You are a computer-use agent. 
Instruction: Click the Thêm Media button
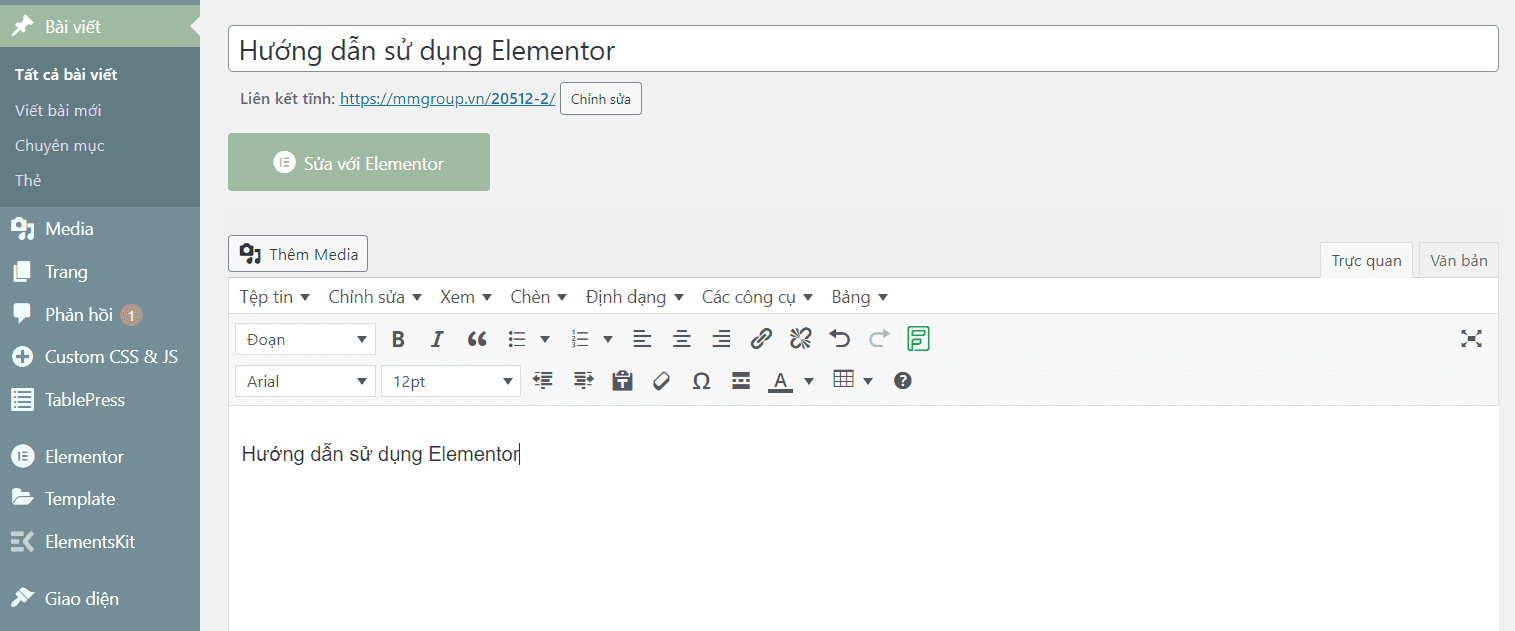[298, 254]
